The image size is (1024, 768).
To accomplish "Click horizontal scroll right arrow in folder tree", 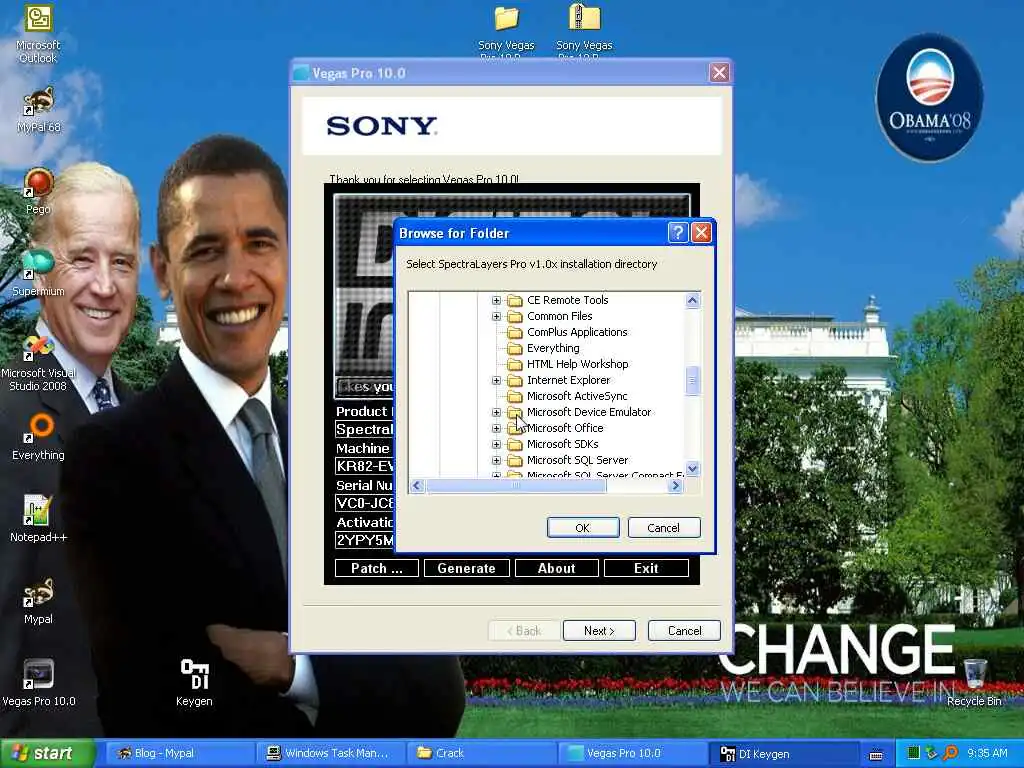I will [x=676, y=486].
